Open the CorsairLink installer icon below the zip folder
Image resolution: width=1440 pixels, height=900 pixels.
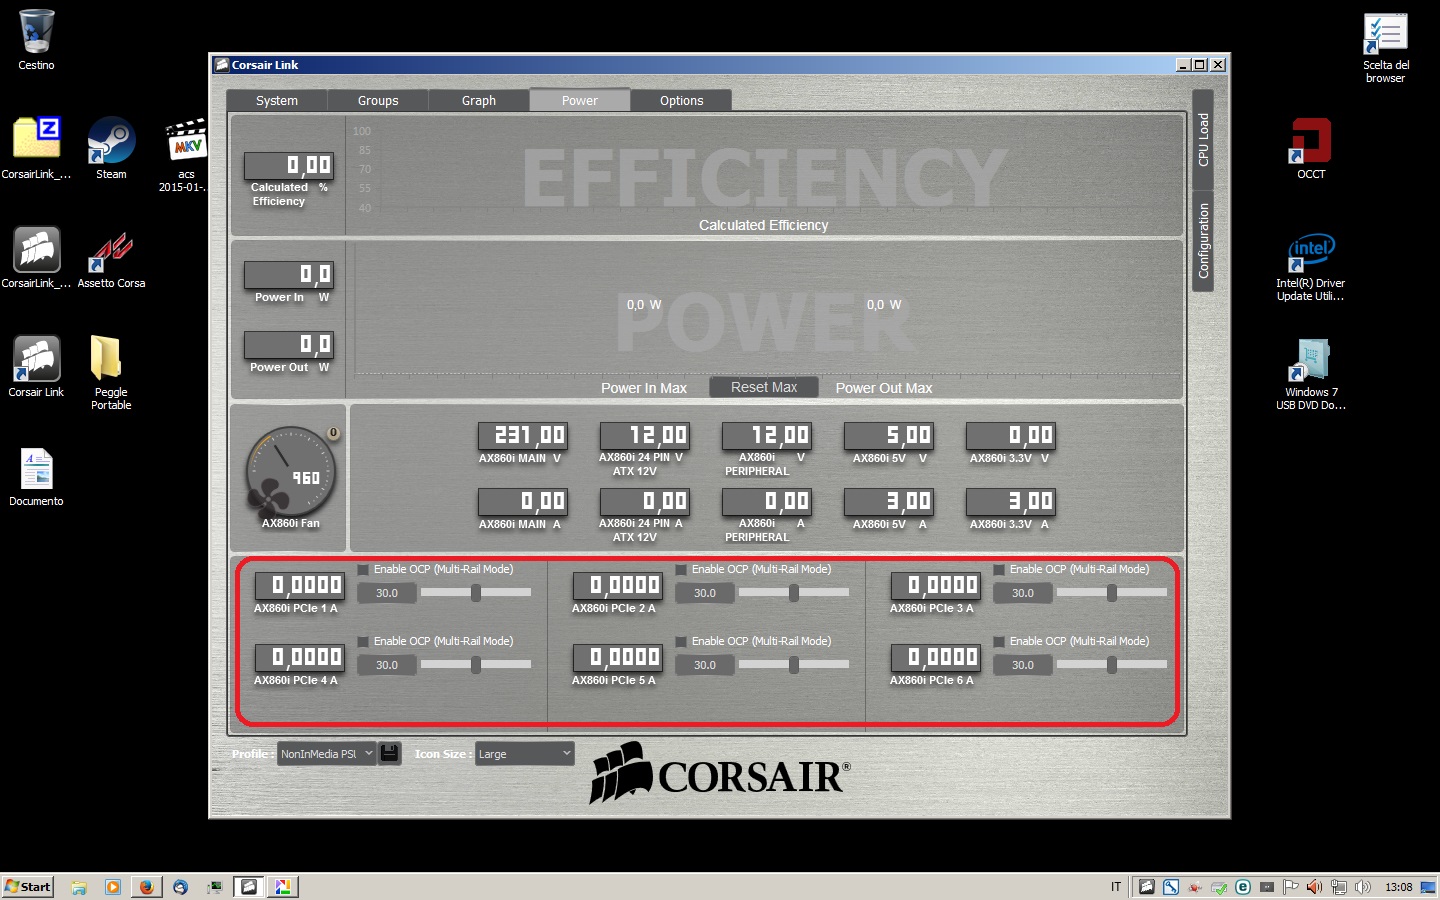(36, 257)
